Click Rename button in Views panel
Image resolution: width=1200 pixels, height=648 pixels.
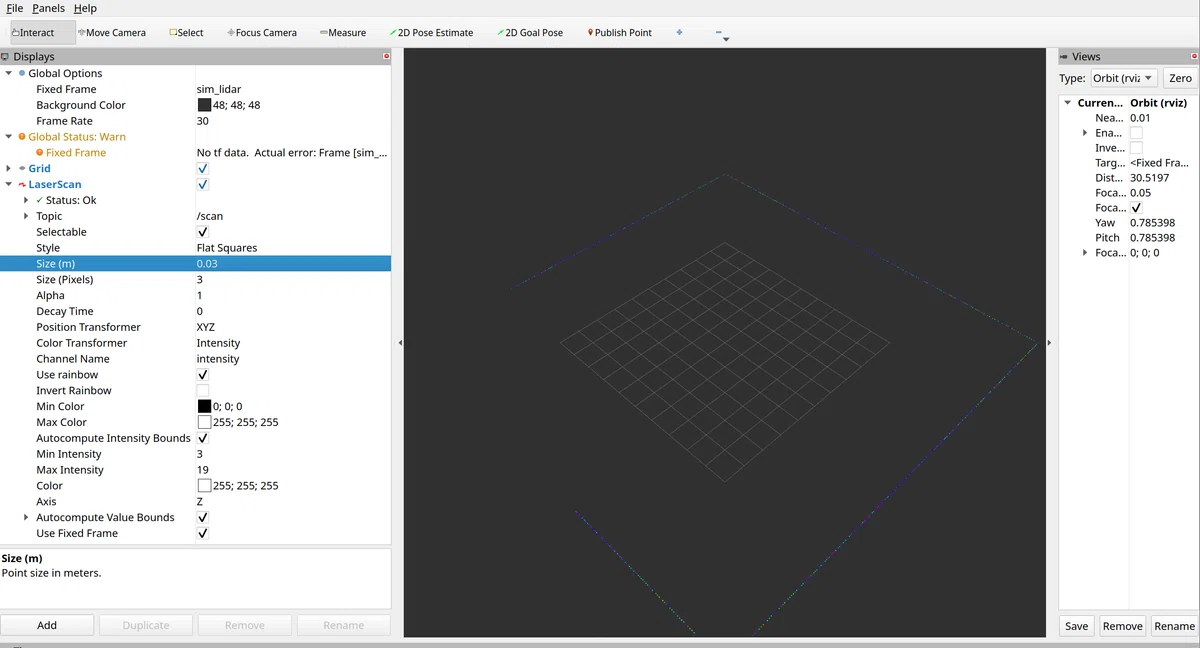[1174, 626]
